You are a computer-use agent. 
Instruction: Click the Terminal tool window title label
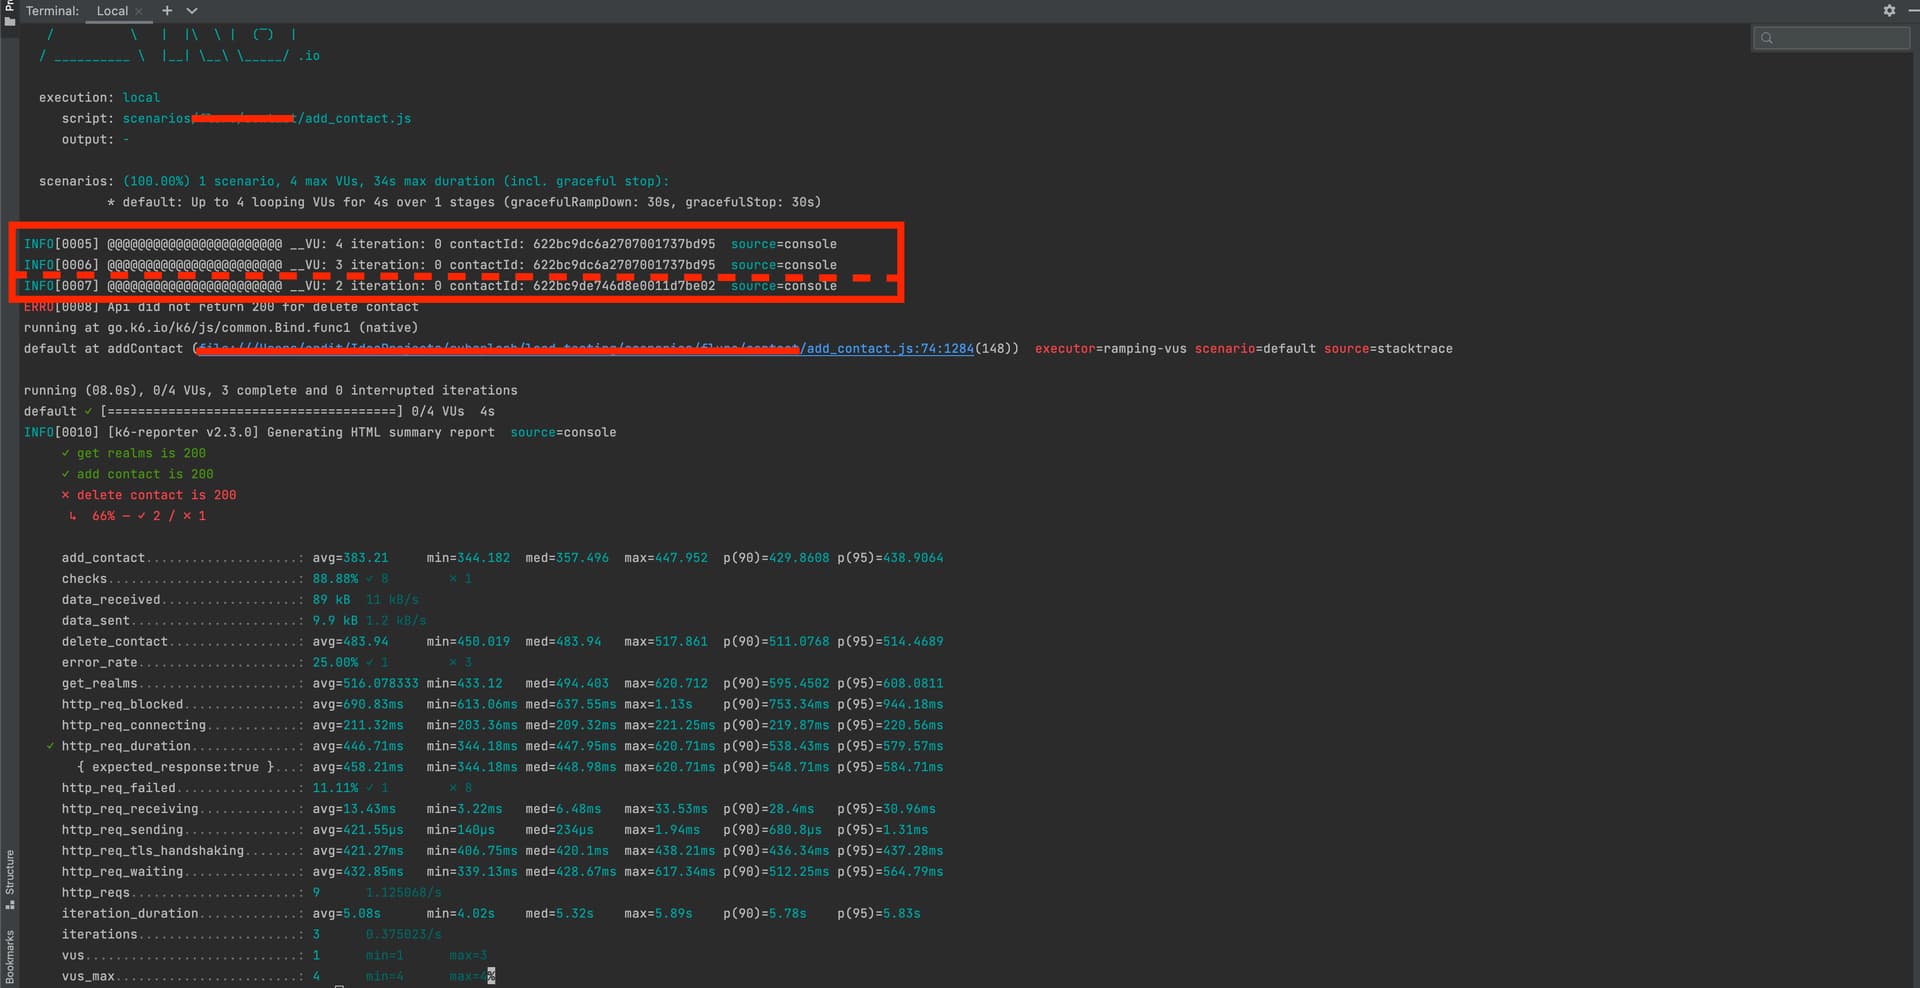pyautogui.click(x=52, y=11)
